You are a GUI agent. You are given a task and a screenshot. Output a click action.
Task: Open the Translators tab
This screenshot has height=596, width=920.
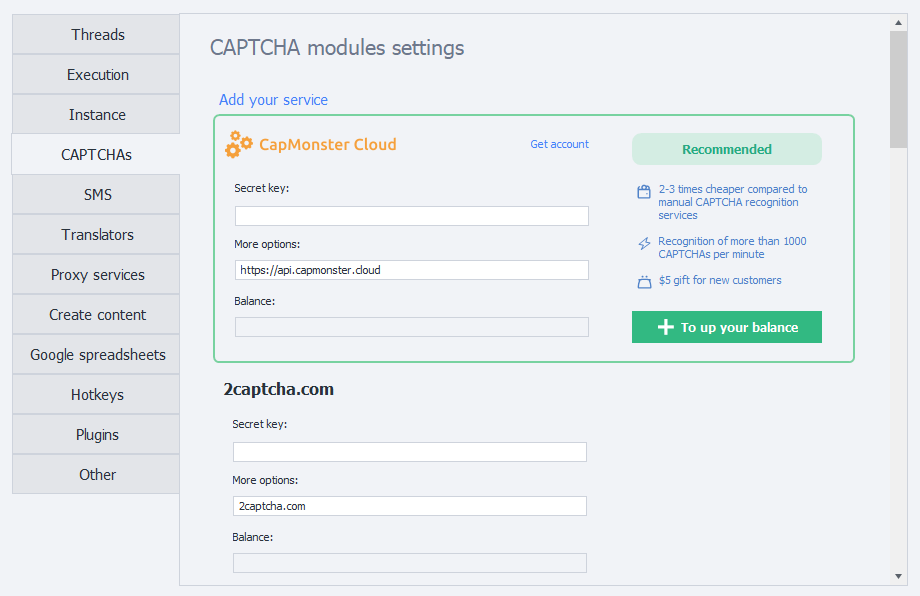point(97,235)
